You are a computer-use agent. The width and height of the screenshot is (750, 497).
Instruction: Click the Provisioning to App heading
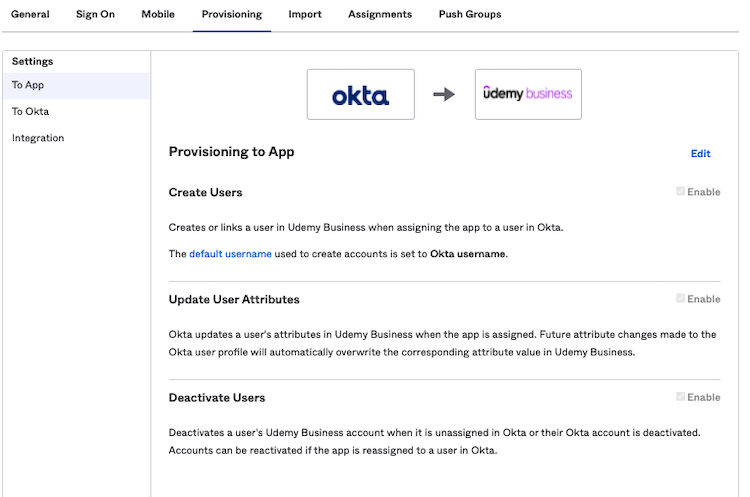[231, 152]
